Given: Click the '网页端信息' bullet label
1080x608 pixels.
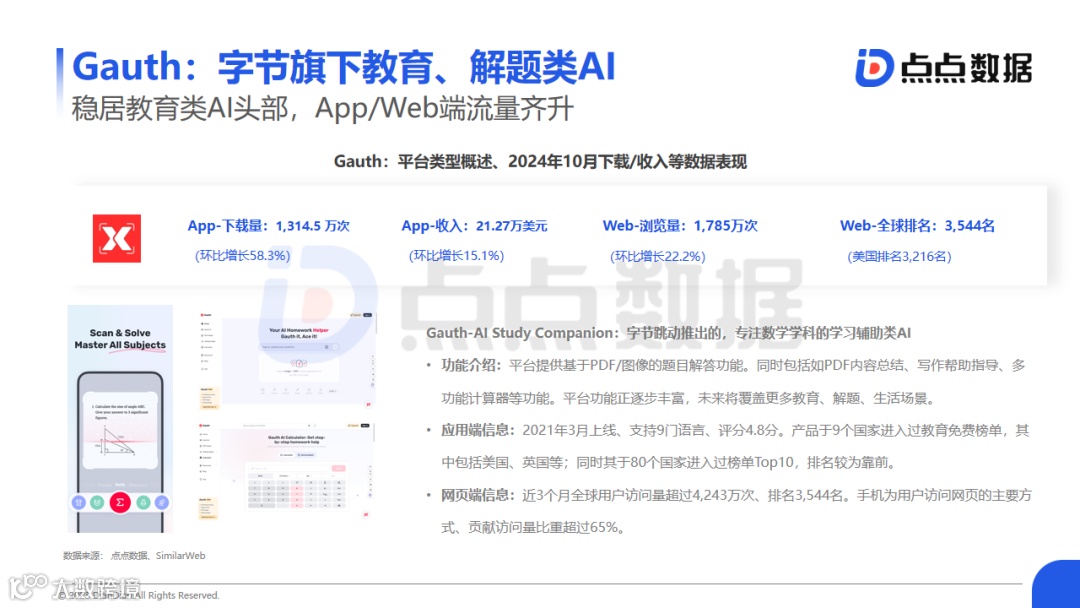Looking at the screenshot, I should (x=478, y=495).
